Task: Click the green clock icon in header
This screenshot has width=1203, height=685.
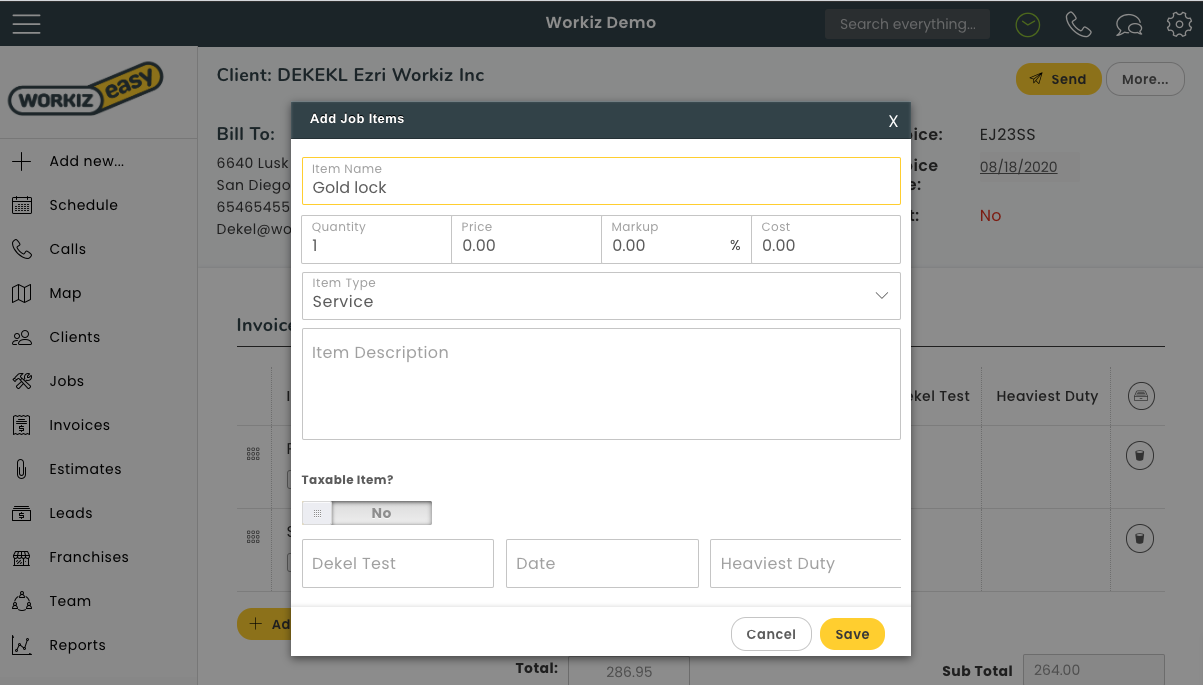Action: click(1027, 24)
